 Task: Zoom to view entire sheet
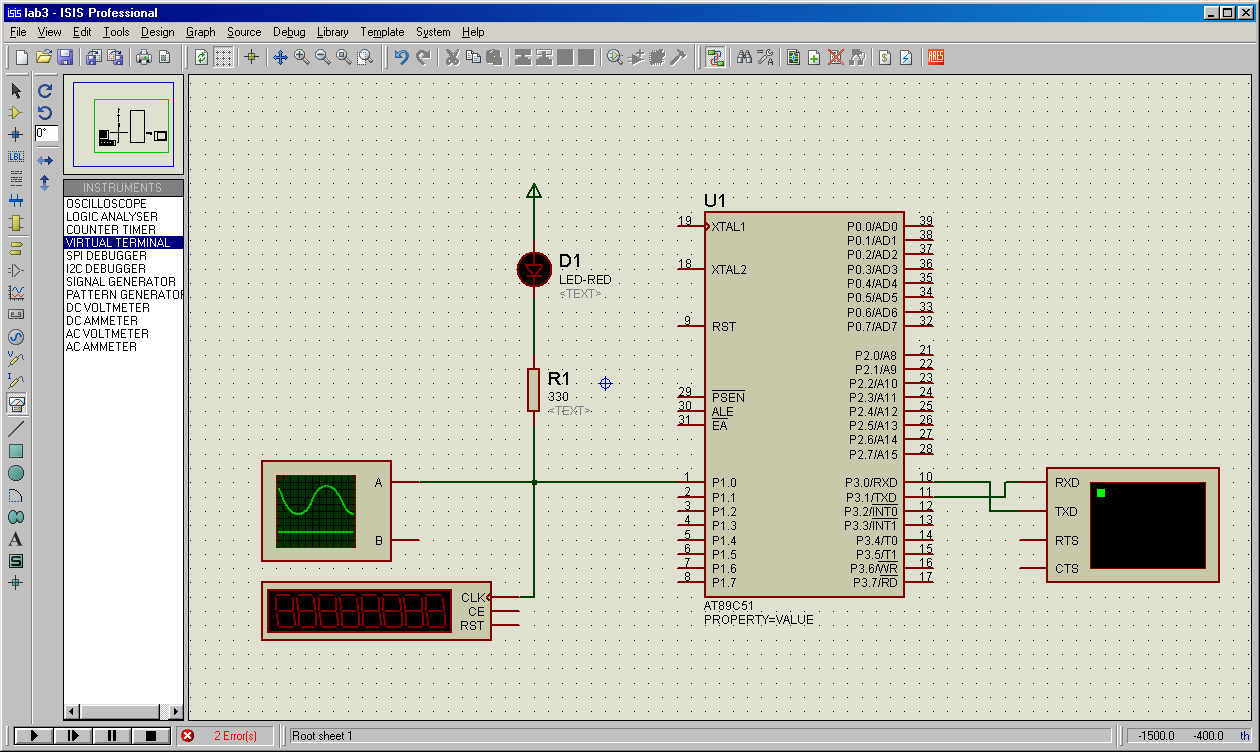coord(344,58)
